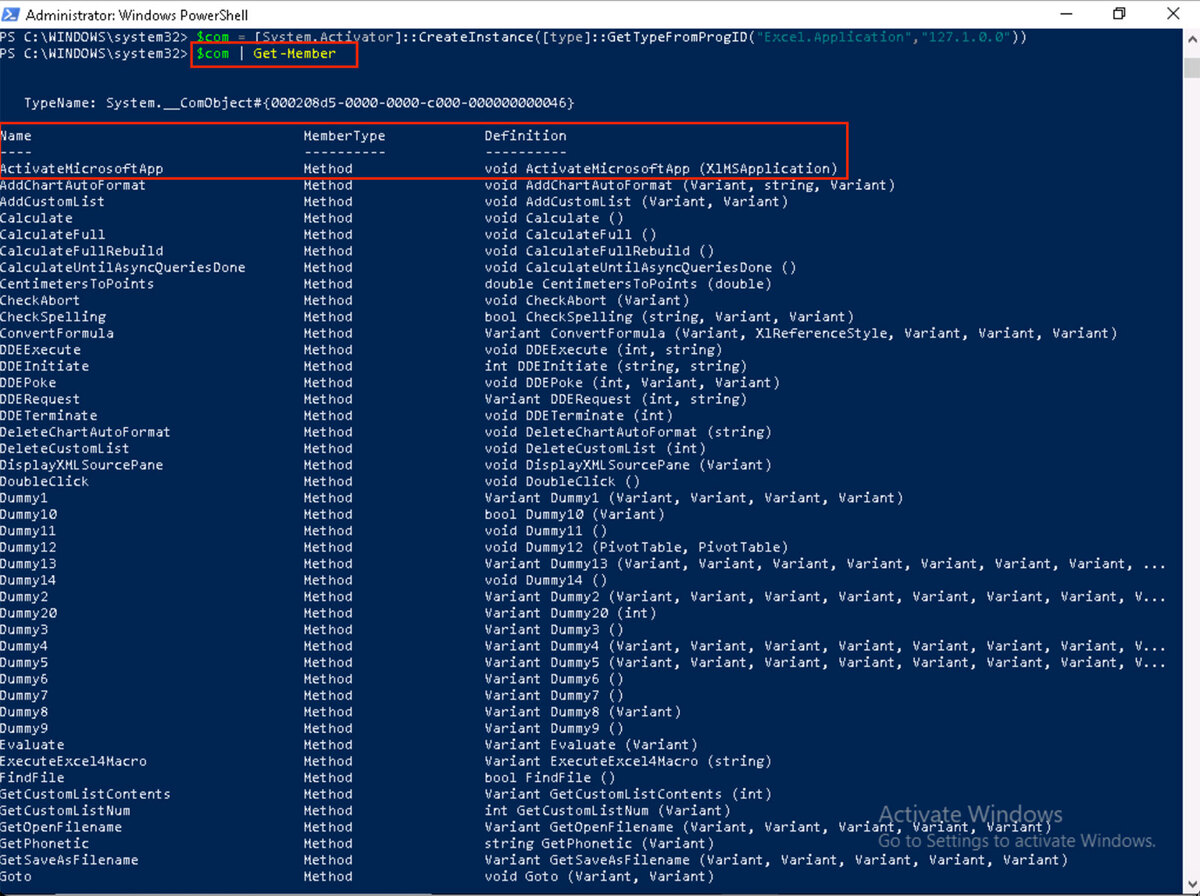This screenshot has height=896, width=1200.
Task: Click the Dummy20 member name
Action: [28, 613]
